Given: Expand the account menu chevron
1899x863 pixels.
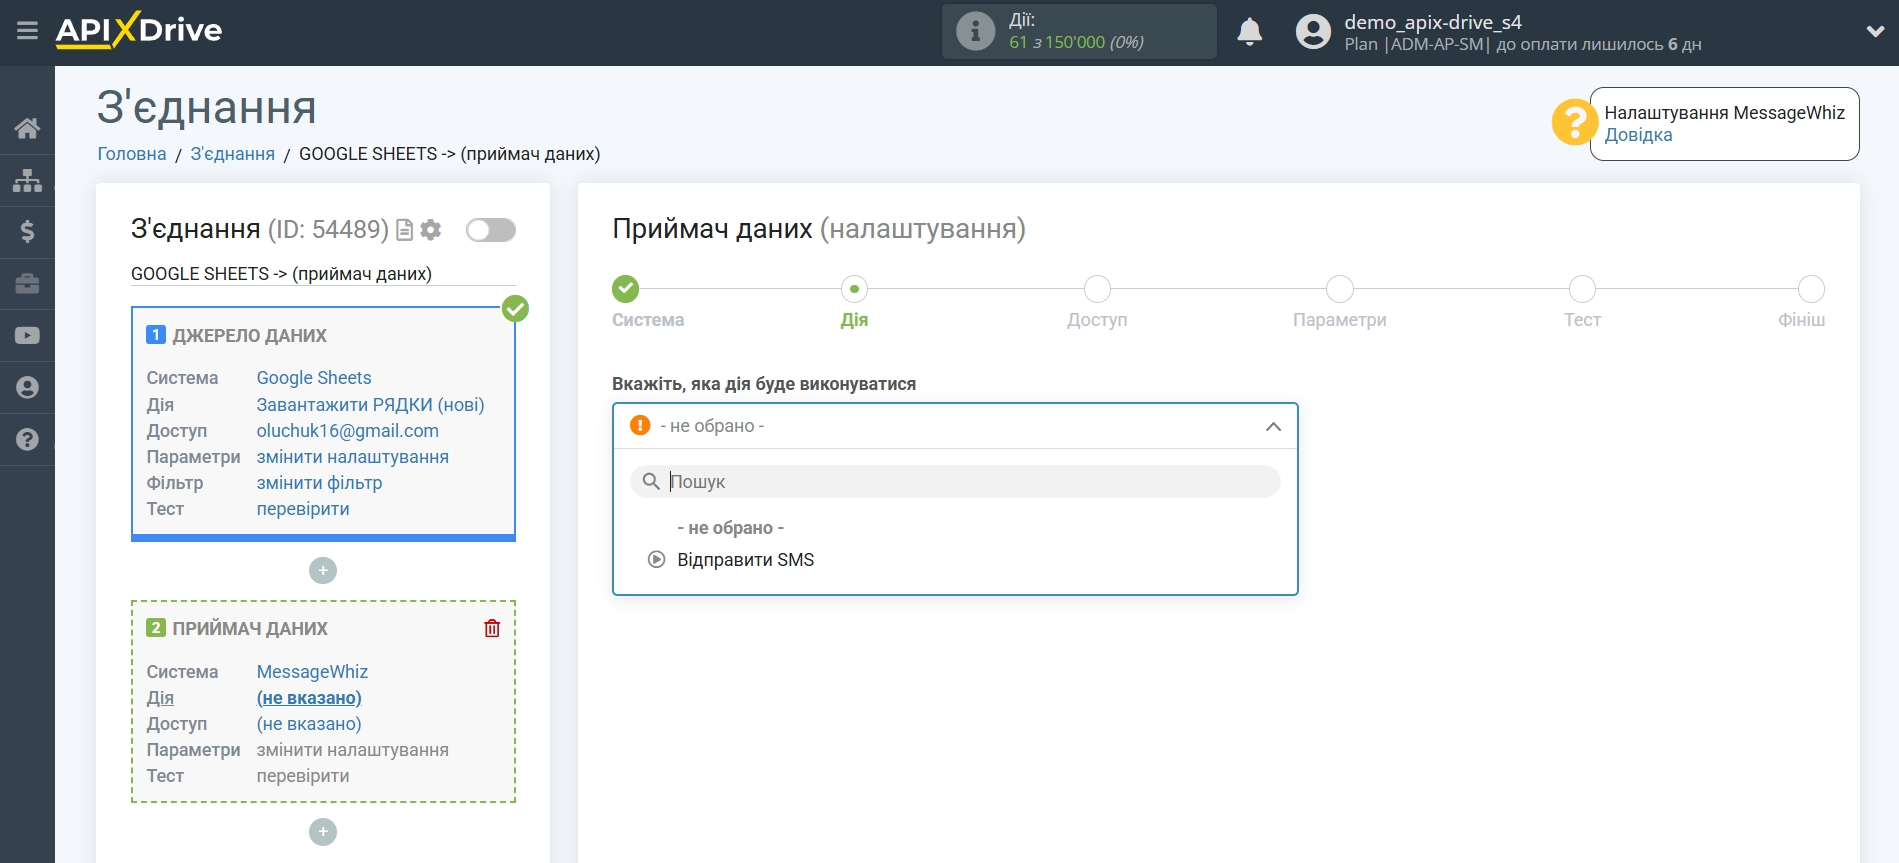Looking at the screenshot, I should (x=1875, y=32).
